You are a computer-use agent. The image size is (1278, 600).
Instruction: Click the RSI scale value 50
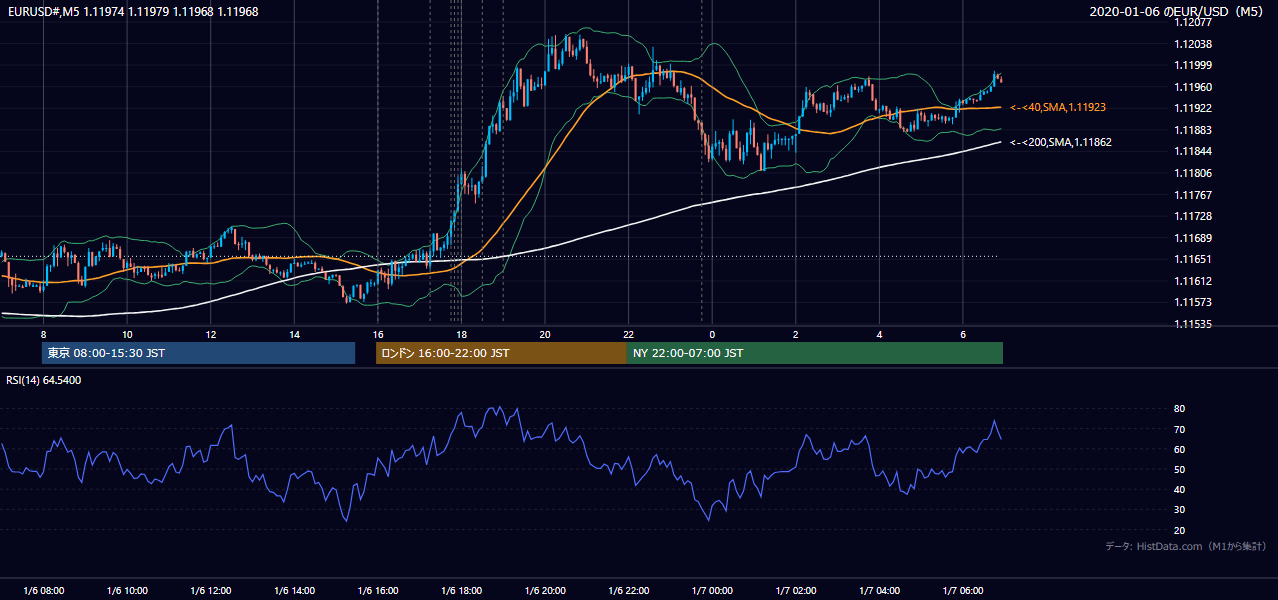pyautogui.click(x=1179, y=469)
